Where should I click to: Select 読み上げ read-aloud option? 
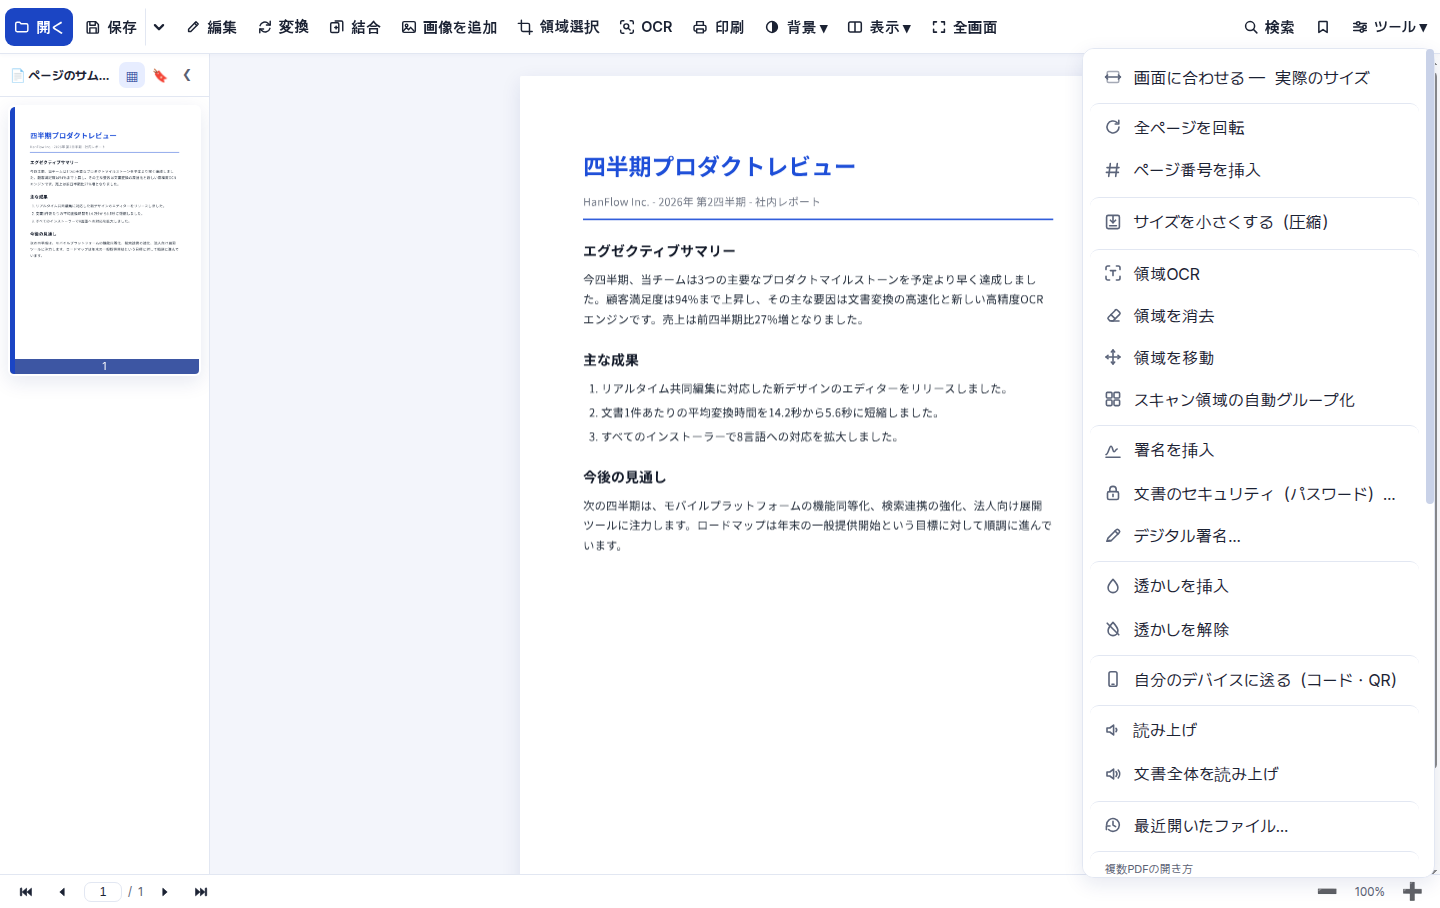[1254, 730]
